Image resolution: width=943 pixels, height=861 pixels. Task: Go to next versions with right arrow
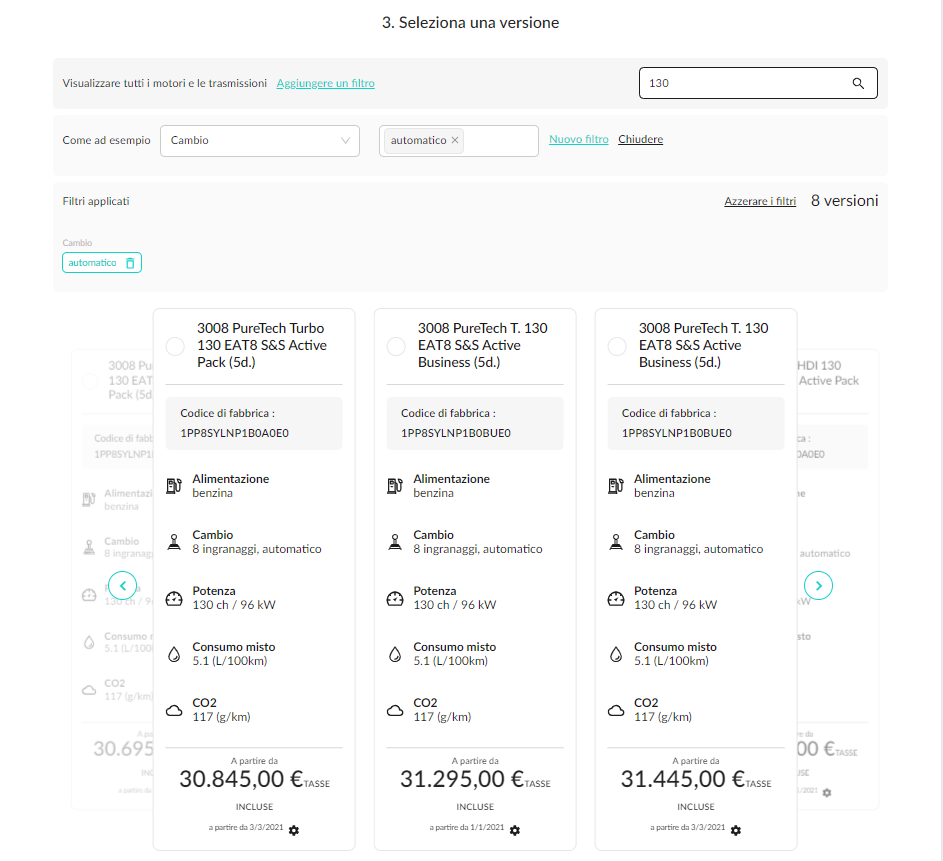pyautogui.click(x=819, y=586)
